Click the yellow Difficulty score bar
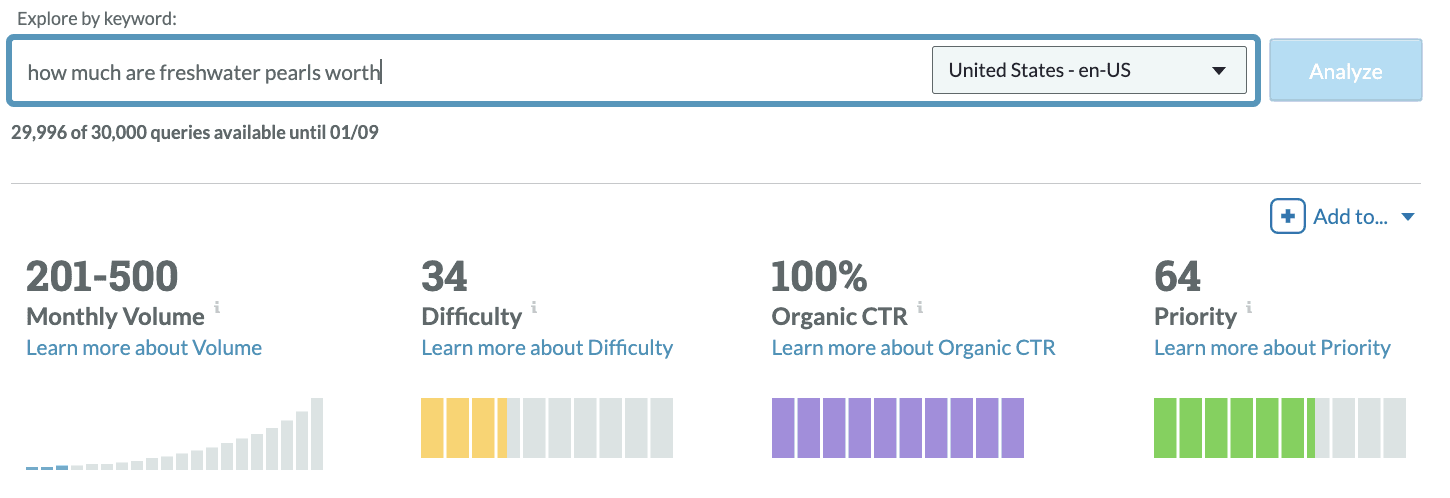The width and height of the screenshot is (1450, 498). pos(464,428)
